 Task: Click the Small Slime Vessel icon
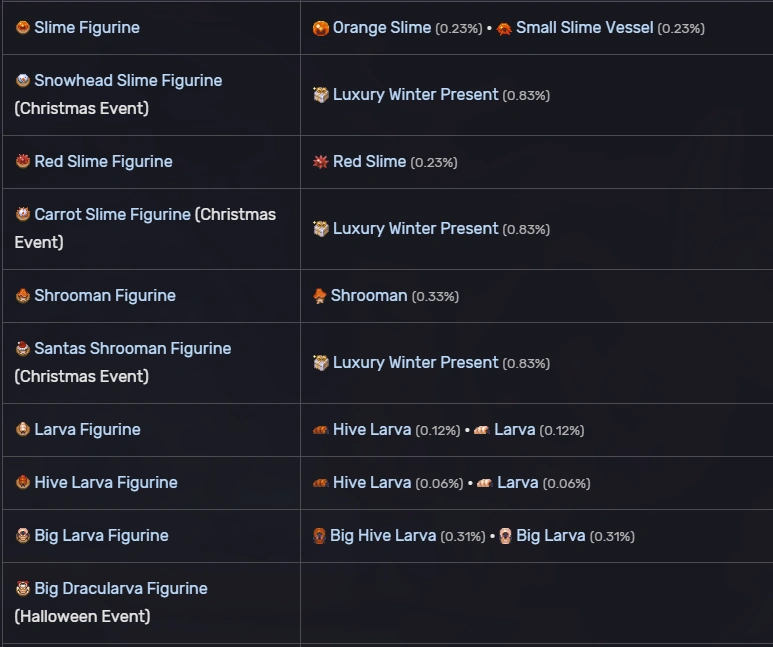coord(504,28)
